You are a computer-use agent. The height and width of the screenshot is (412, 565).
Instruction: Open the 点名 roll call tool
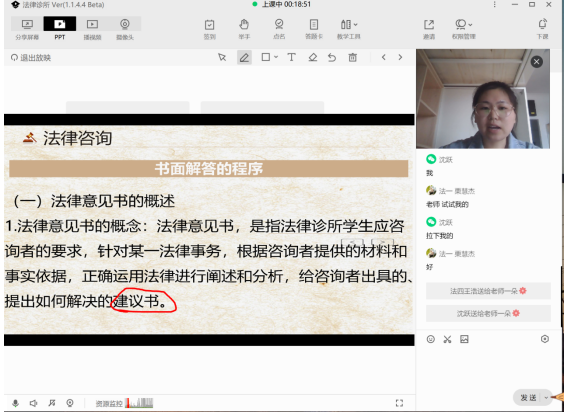click(279, 29)
